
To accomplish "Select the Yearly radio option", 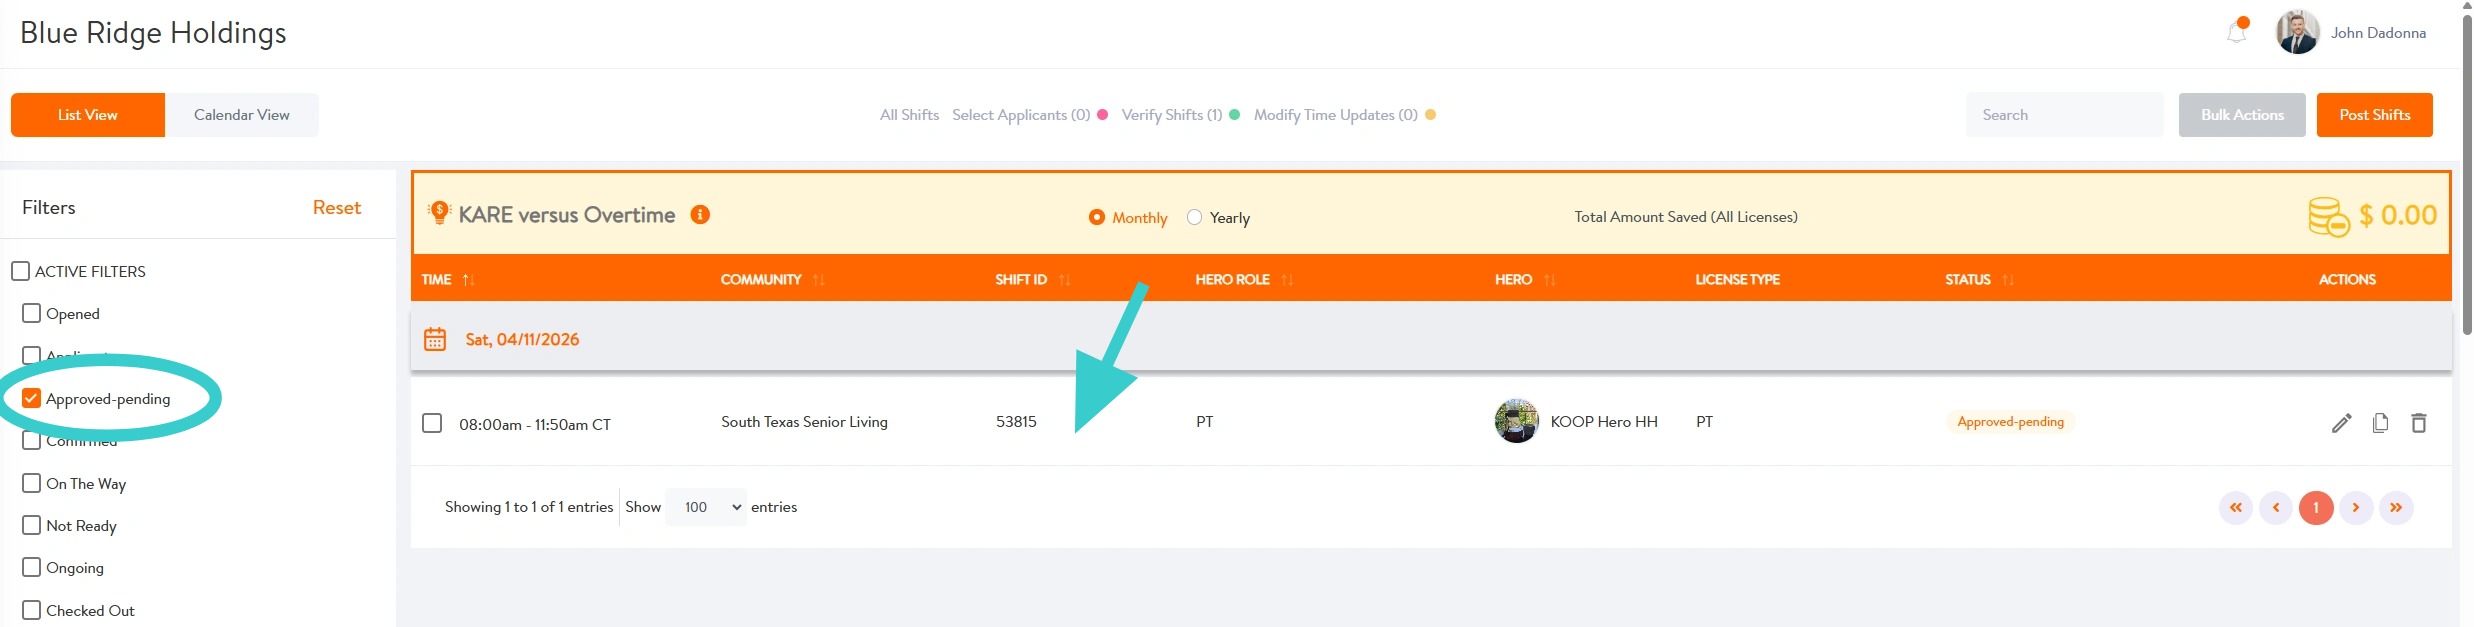I will (1194, 218).
